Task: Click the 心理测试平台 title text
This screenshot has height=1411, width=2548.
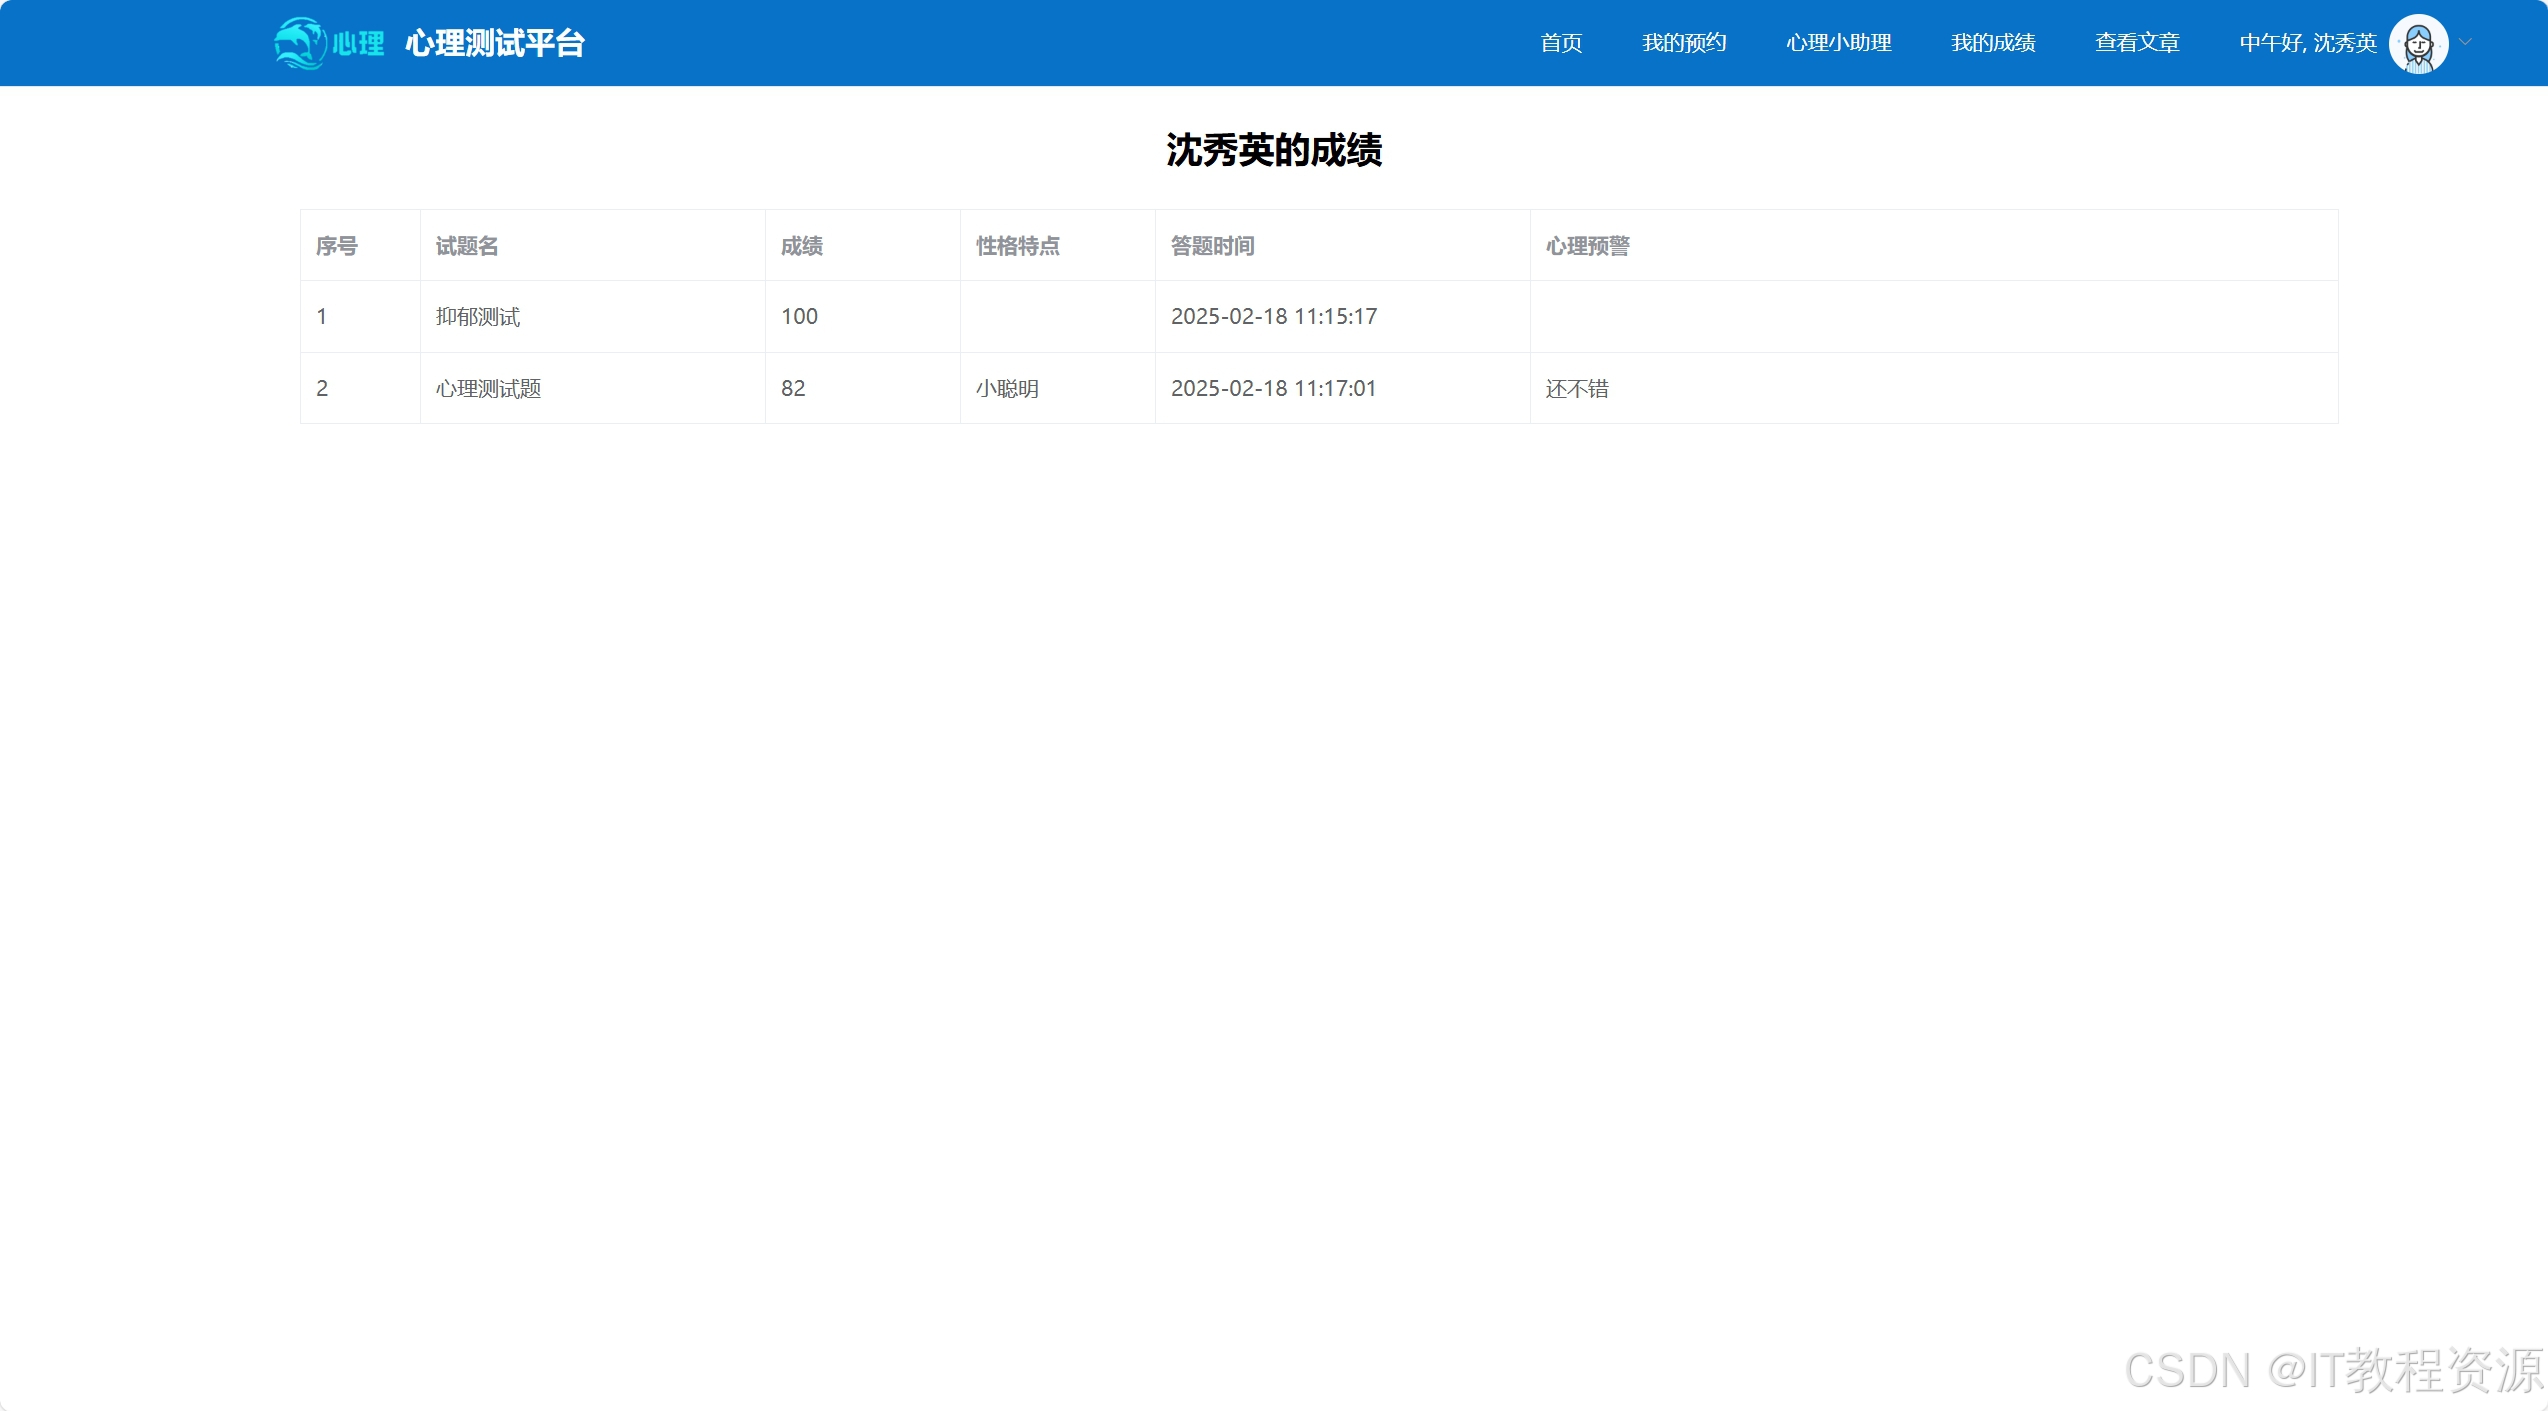Action: click(x=495, y=43)
